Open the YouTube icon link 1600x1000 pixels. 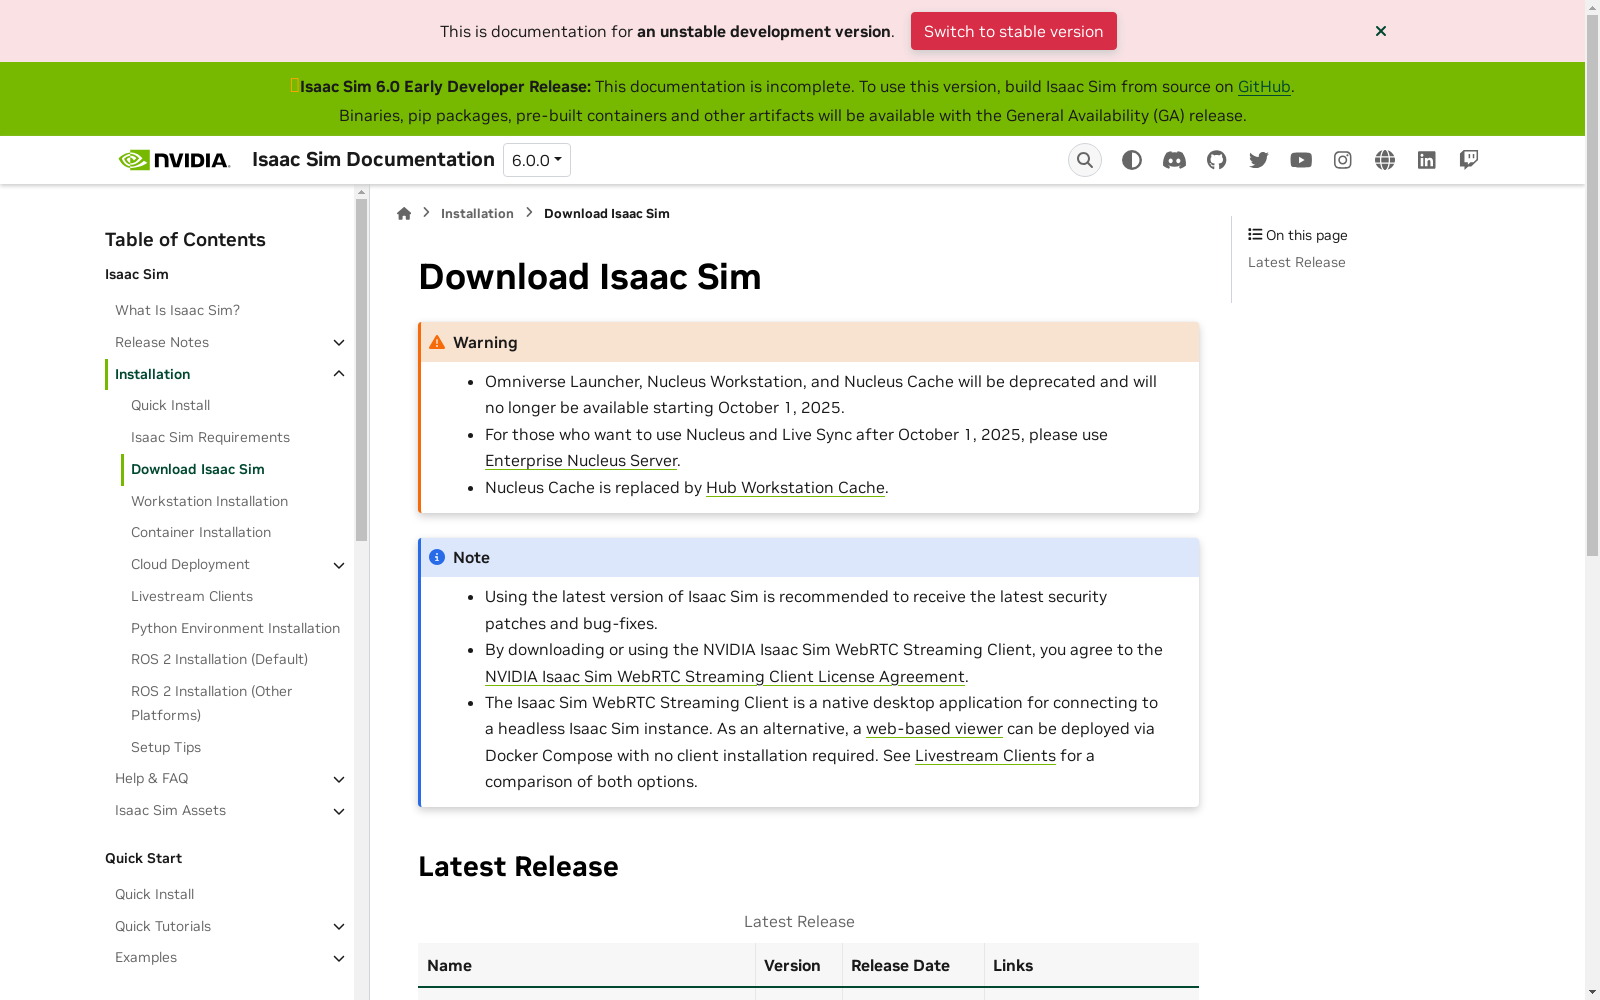pos(1301,160)
